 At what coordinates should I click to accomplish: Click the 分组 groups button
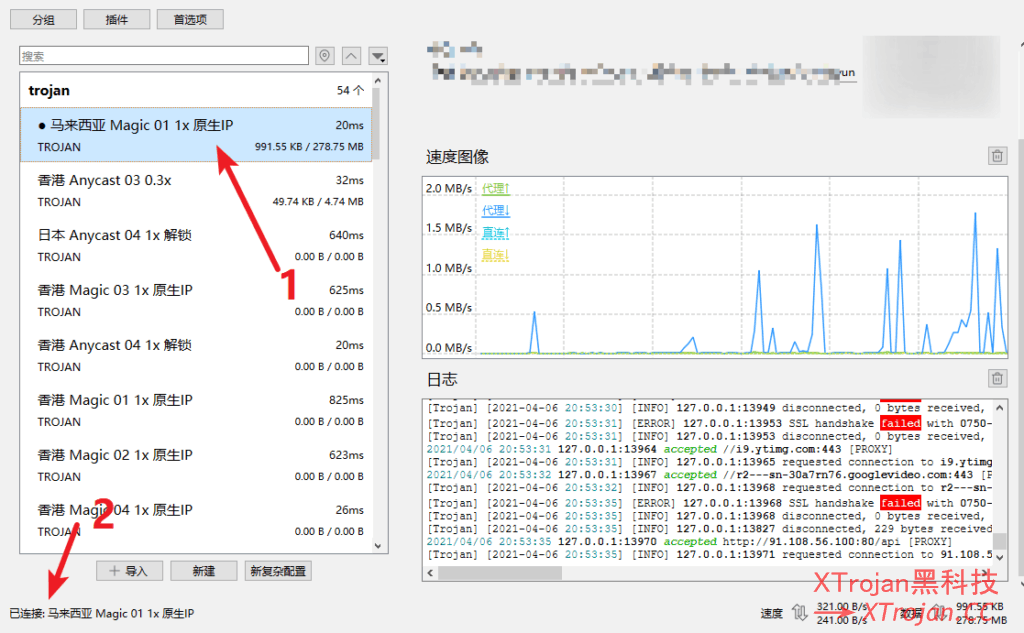[x=43, y=18]
